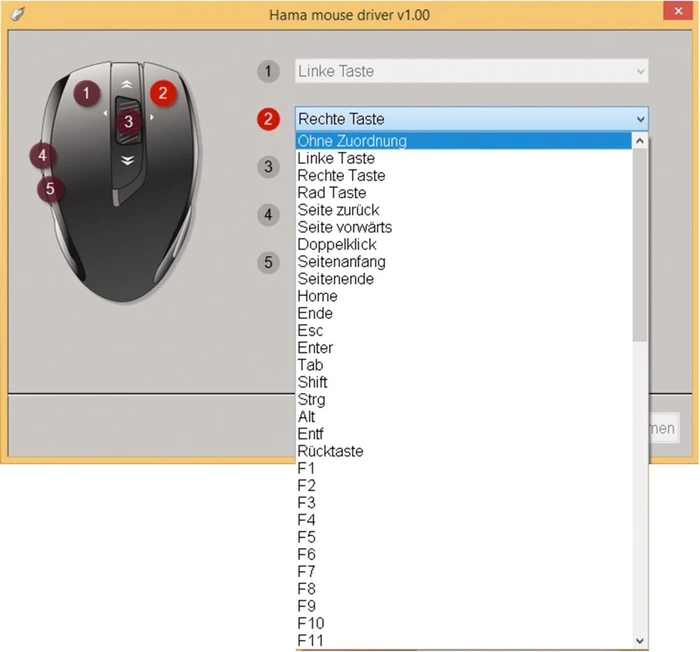The width and height of the screenshot is (700, 652).
Task: Select 'Ohne Zuordnung' from the list
Action: pos(463,141)
